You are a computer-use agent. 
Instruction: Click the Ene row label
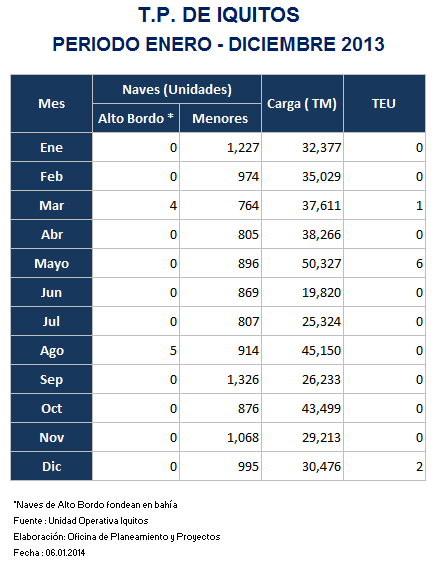(x=52, y=147)
